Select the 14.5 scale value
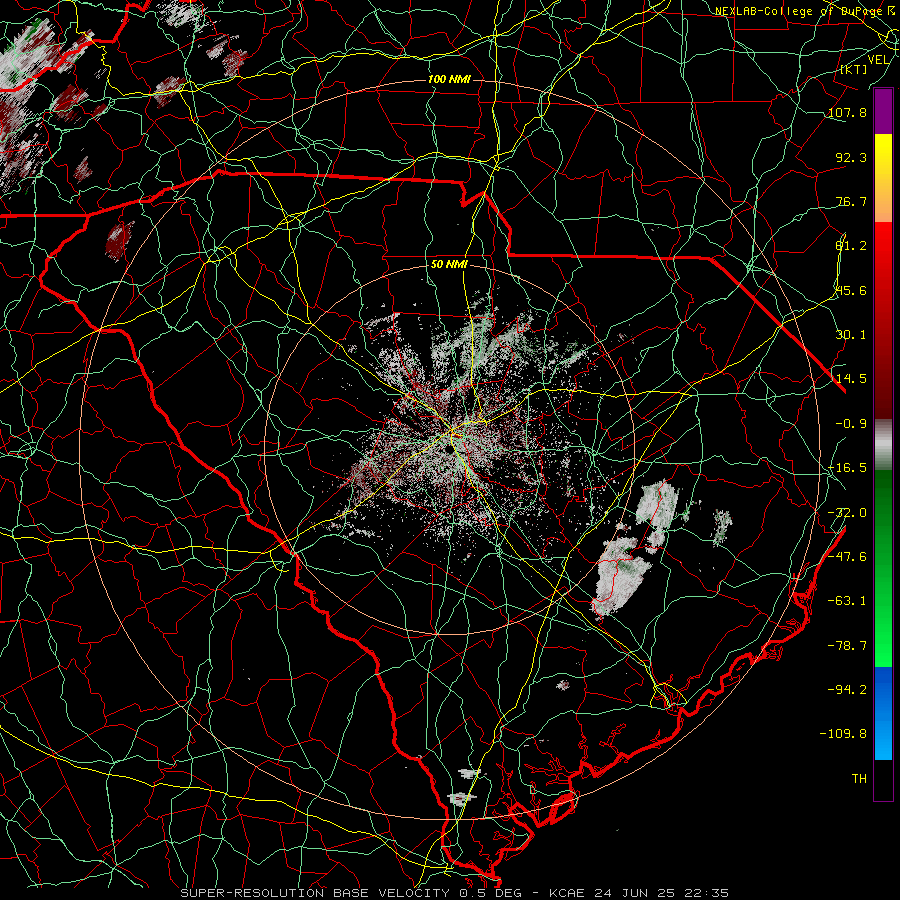Screen dimensions: 900x900 [x=851, y=379]
